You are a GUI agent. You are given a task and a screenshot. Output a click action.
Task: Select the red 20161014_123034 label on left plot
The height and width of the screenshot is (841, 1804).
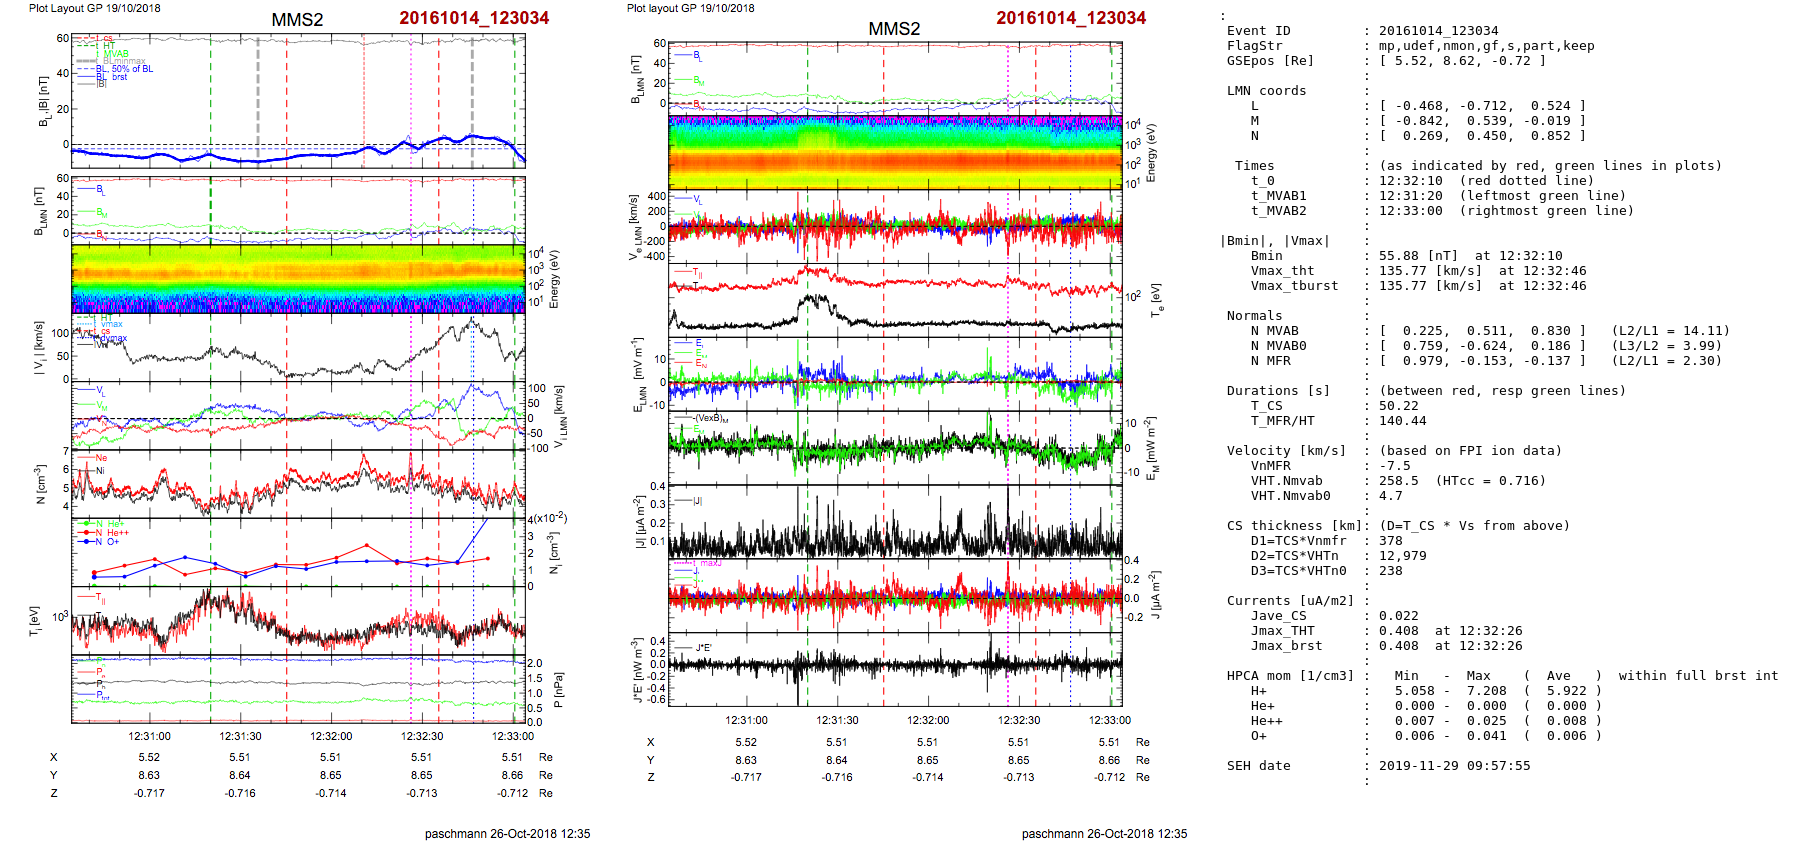tap(474, 18)
